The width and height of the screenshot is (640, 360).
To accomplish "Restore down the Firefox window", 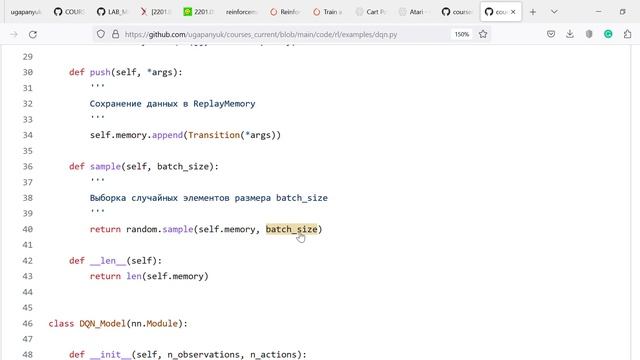I will click(x=622, y=12).
